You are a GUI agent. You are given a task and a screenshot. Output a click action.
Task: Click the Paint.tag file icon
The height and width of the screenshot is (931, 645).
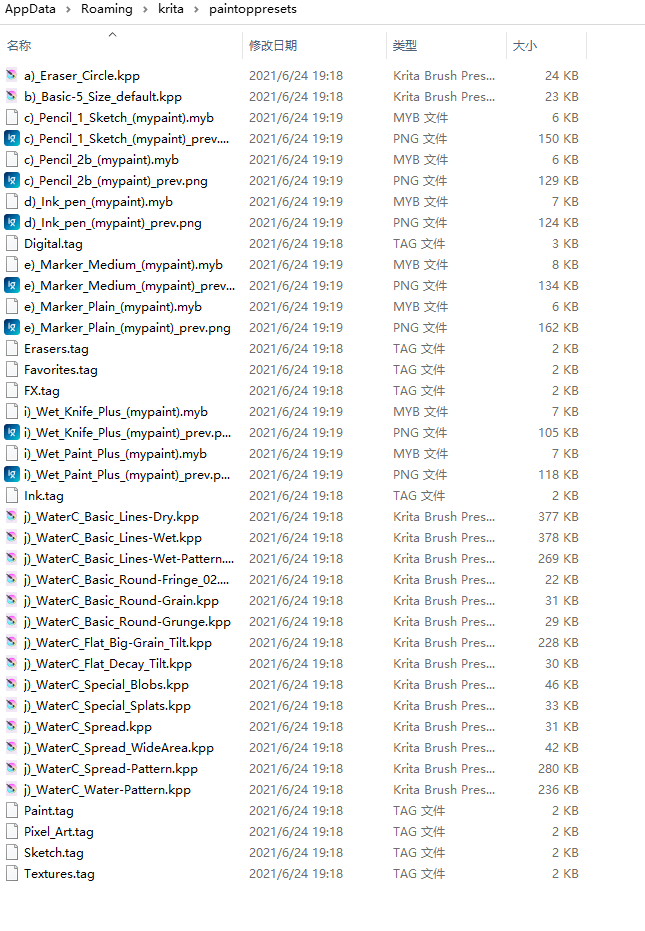(x=11, y=810)
